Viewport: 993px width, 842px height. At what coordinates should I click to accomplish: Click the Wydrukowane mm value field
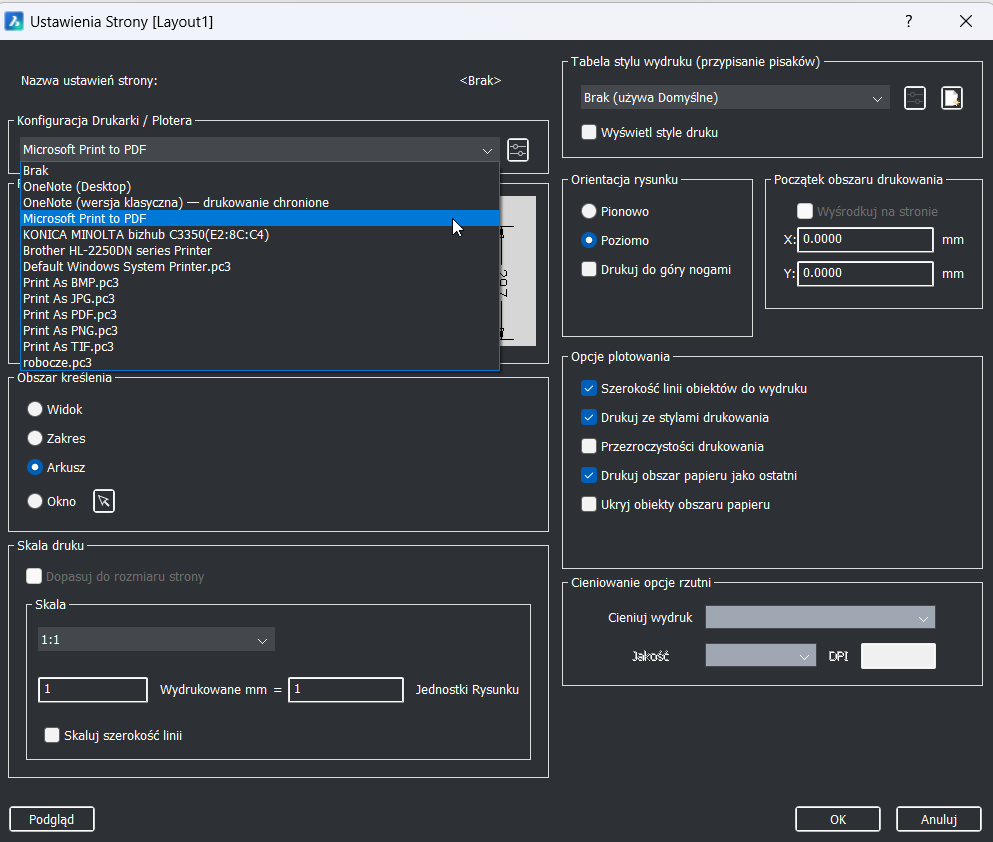[93, 689]
